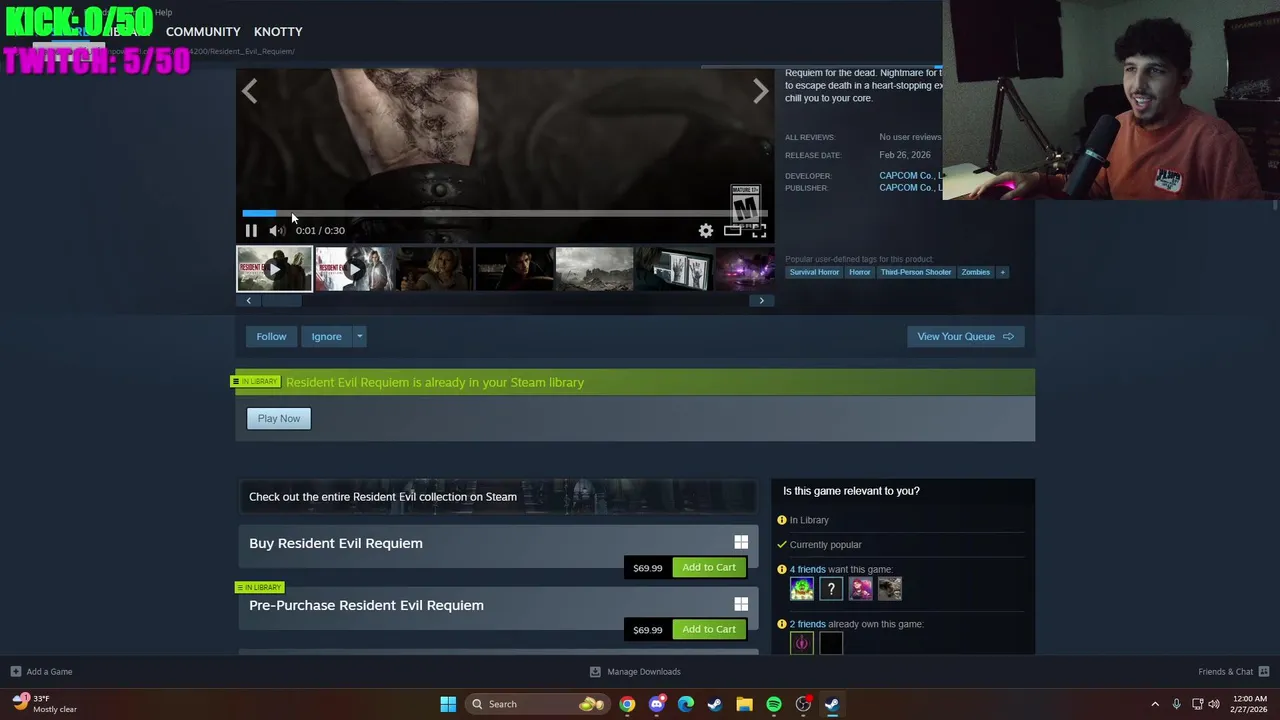This screenshot has width=1280, height=720.
Task: Open Windows Start menu
Action: tap(448, 704)
